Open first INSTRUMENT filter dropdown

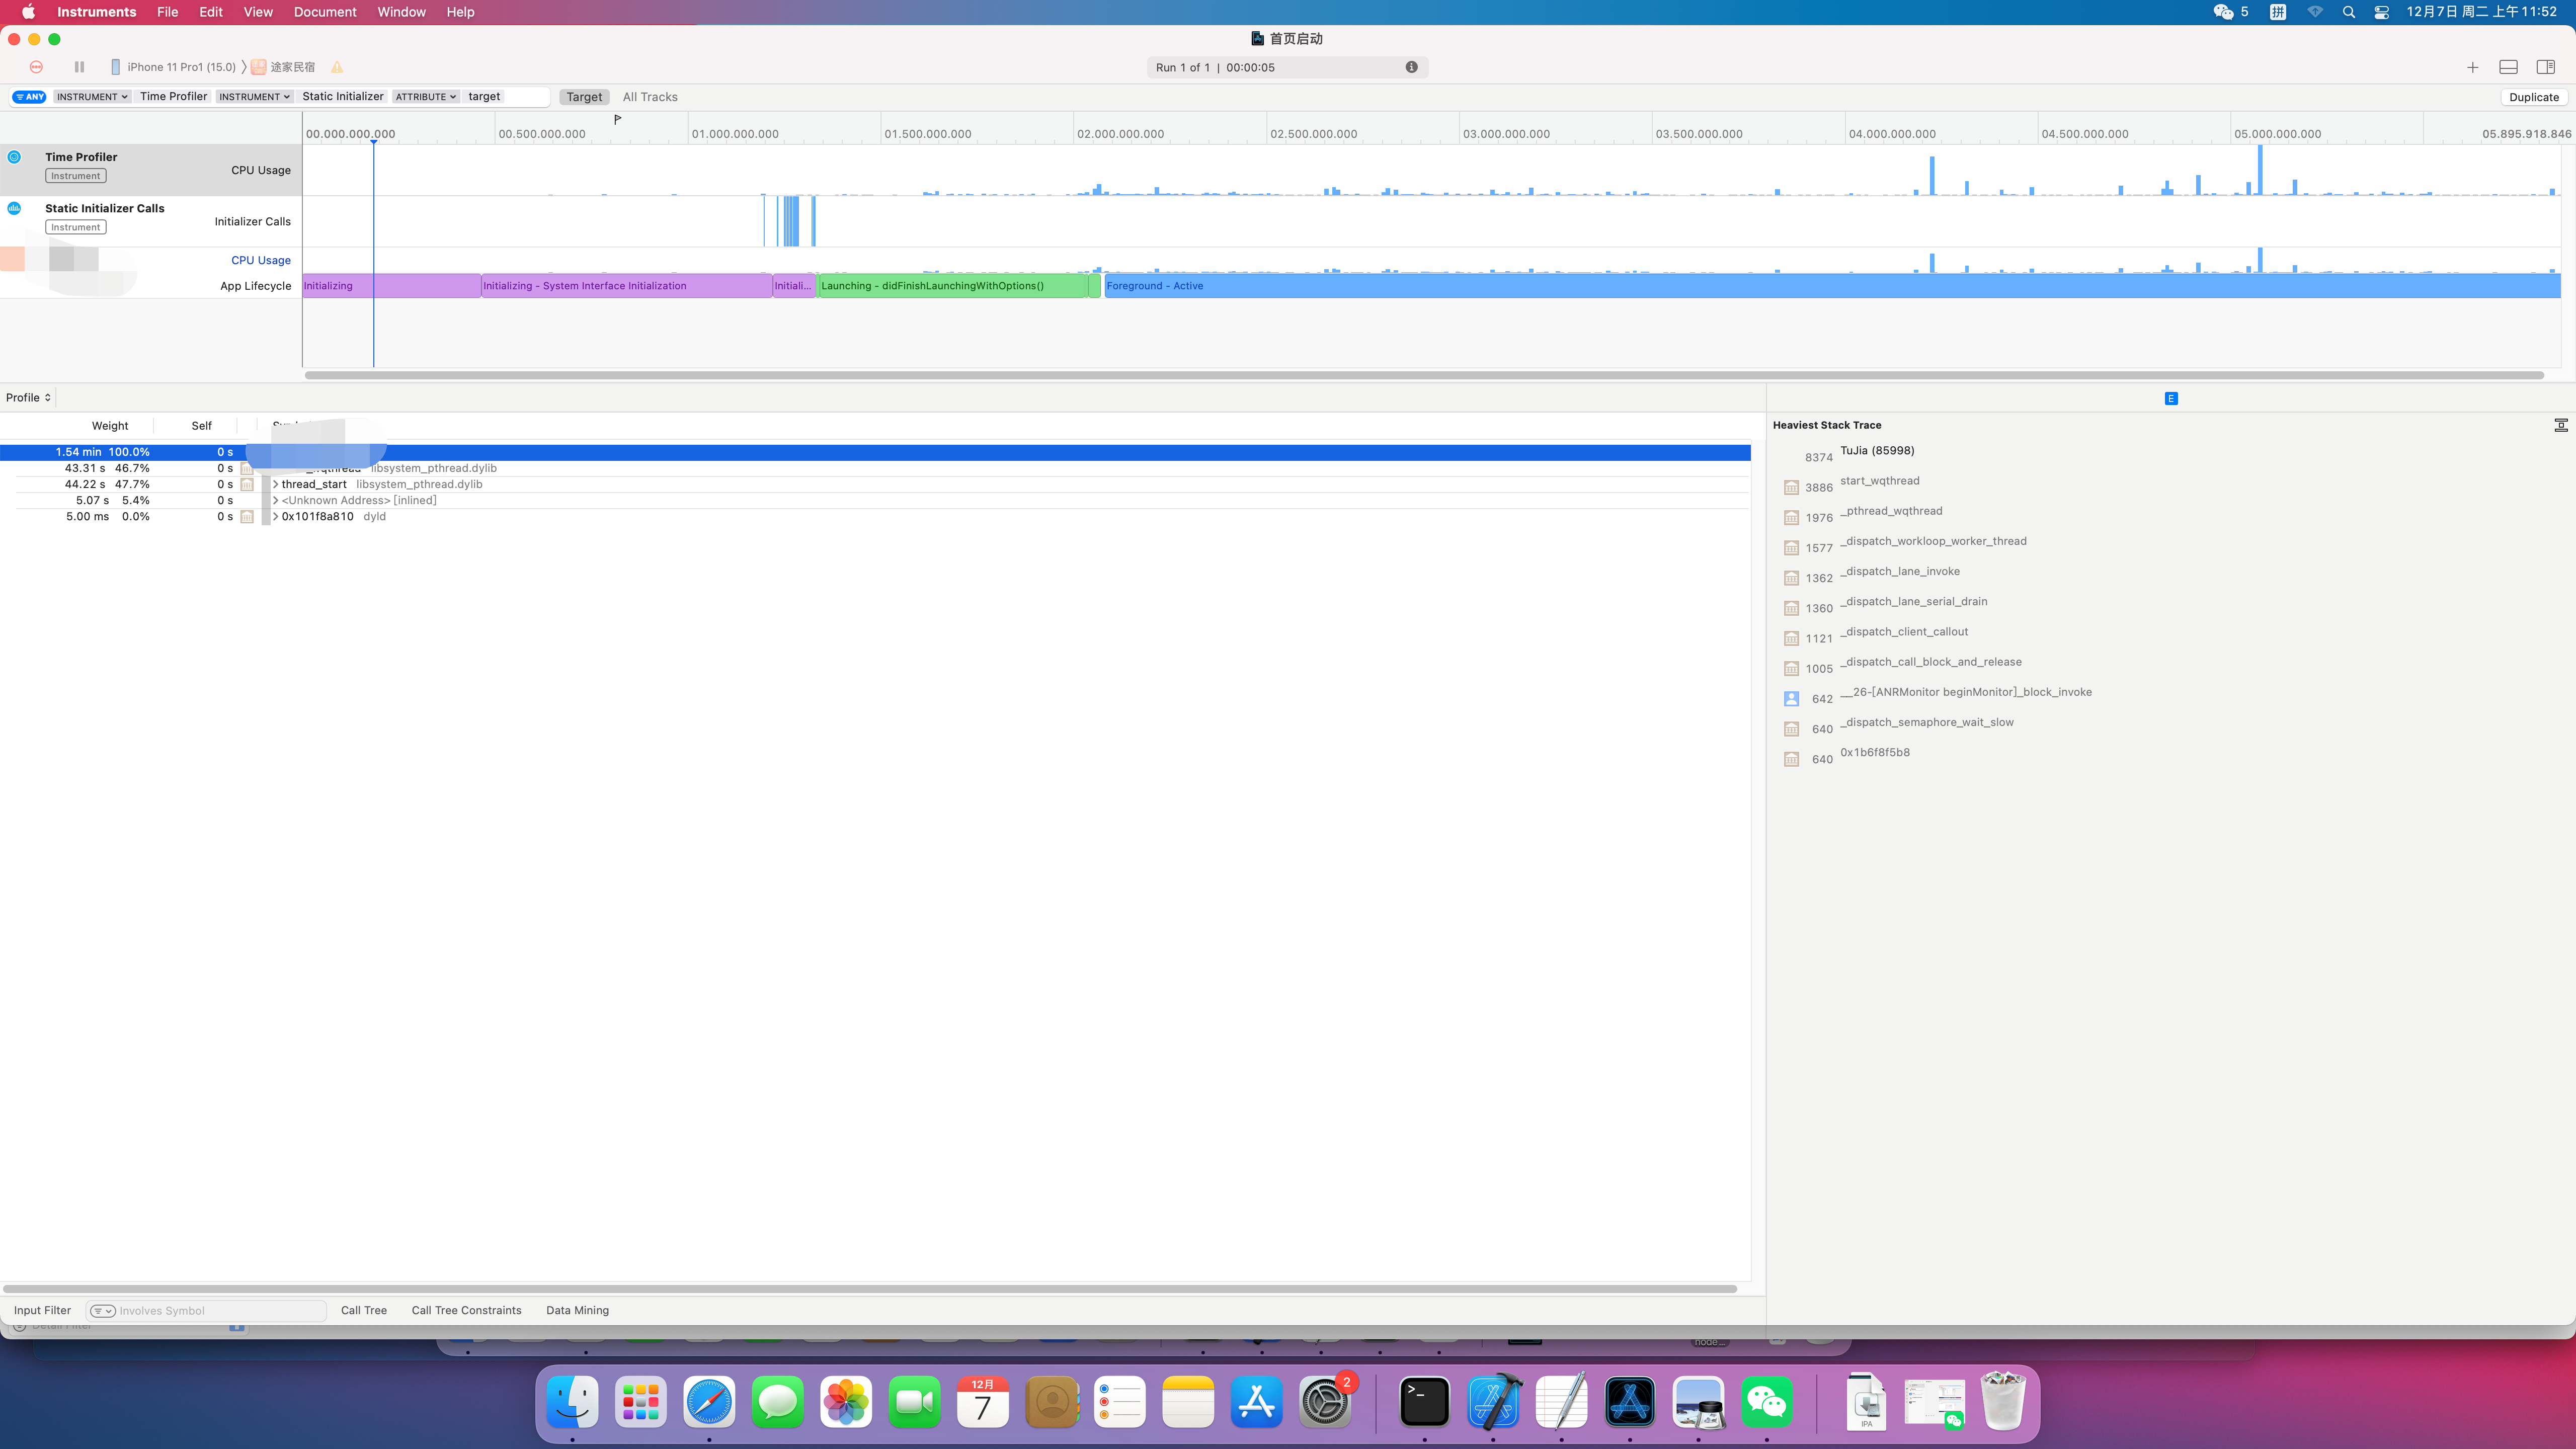point(92,97)
